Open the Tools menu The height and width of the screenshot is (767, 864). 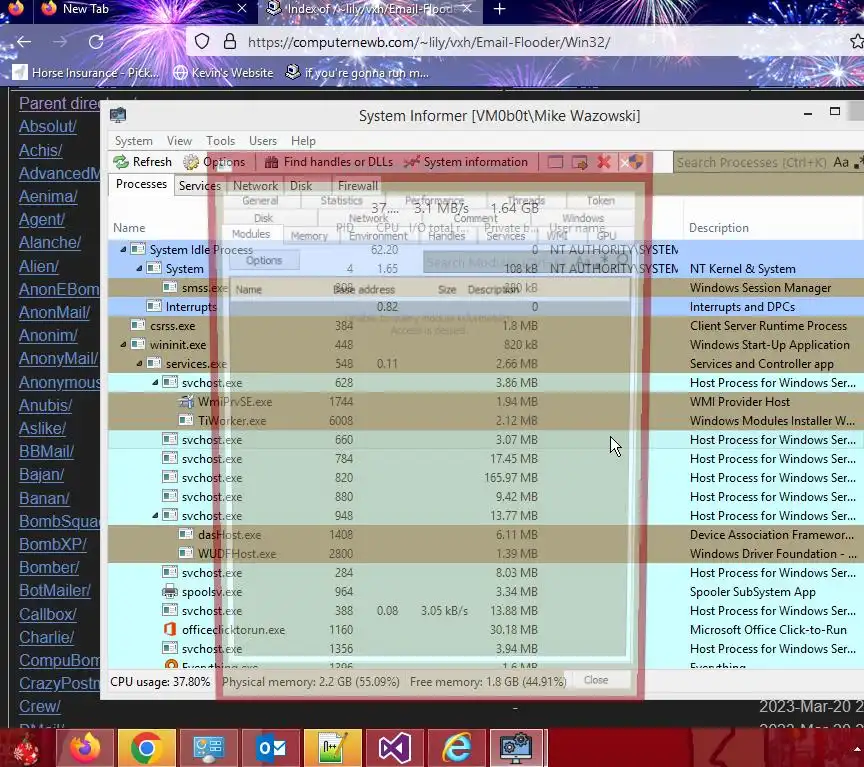point(220,141)
